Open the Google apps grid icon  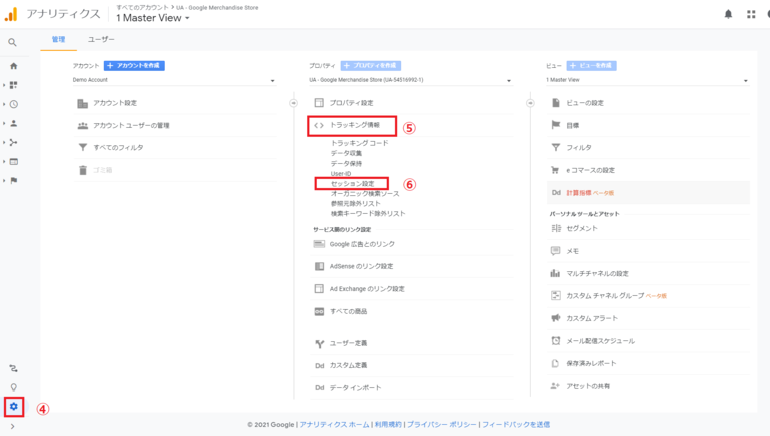[751, 14]
